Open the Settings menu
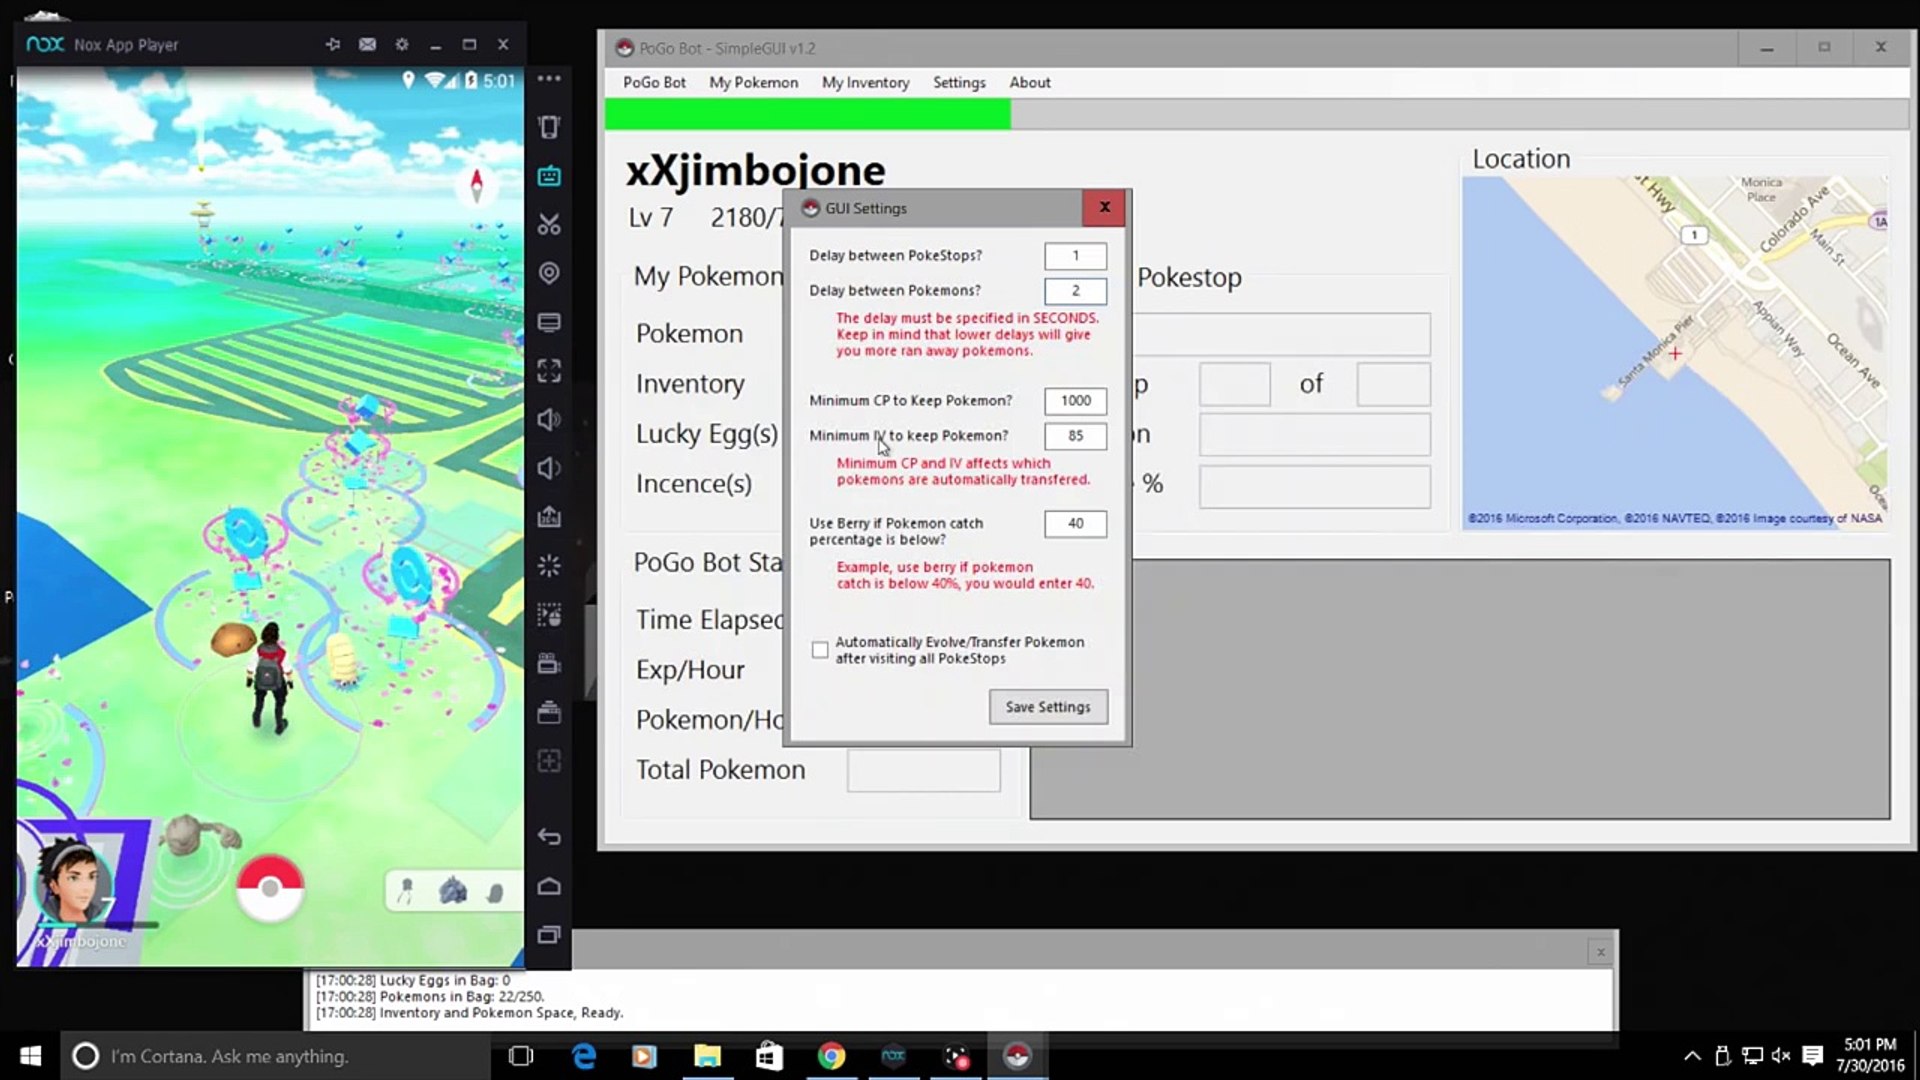Screen dimensions: 1920x1080 point(958,82)
